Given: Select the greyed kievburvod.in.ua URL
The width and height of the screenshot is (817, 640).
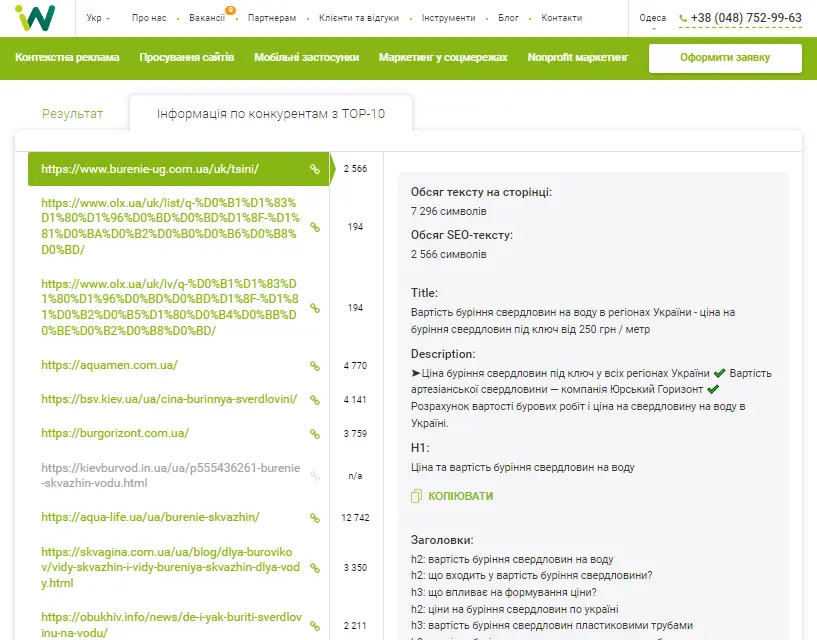Looking at the screenshot, I should 170,475.
